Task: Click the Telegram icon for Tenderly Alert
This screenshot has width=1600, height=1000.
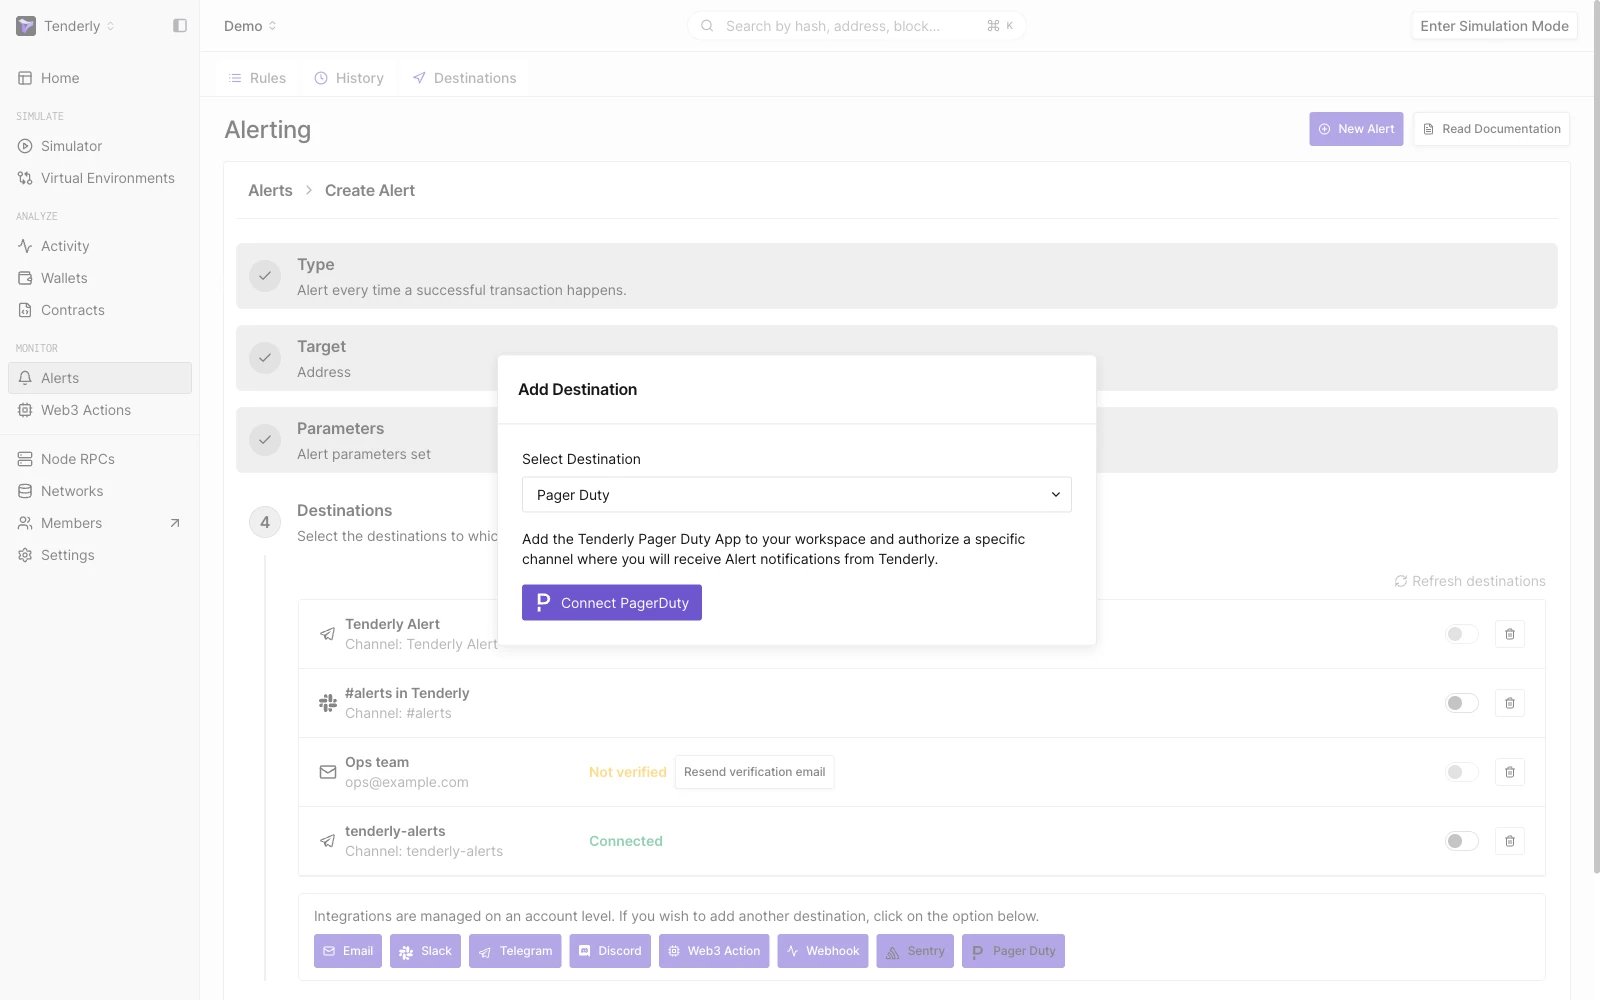Action: tap(327, 634)
